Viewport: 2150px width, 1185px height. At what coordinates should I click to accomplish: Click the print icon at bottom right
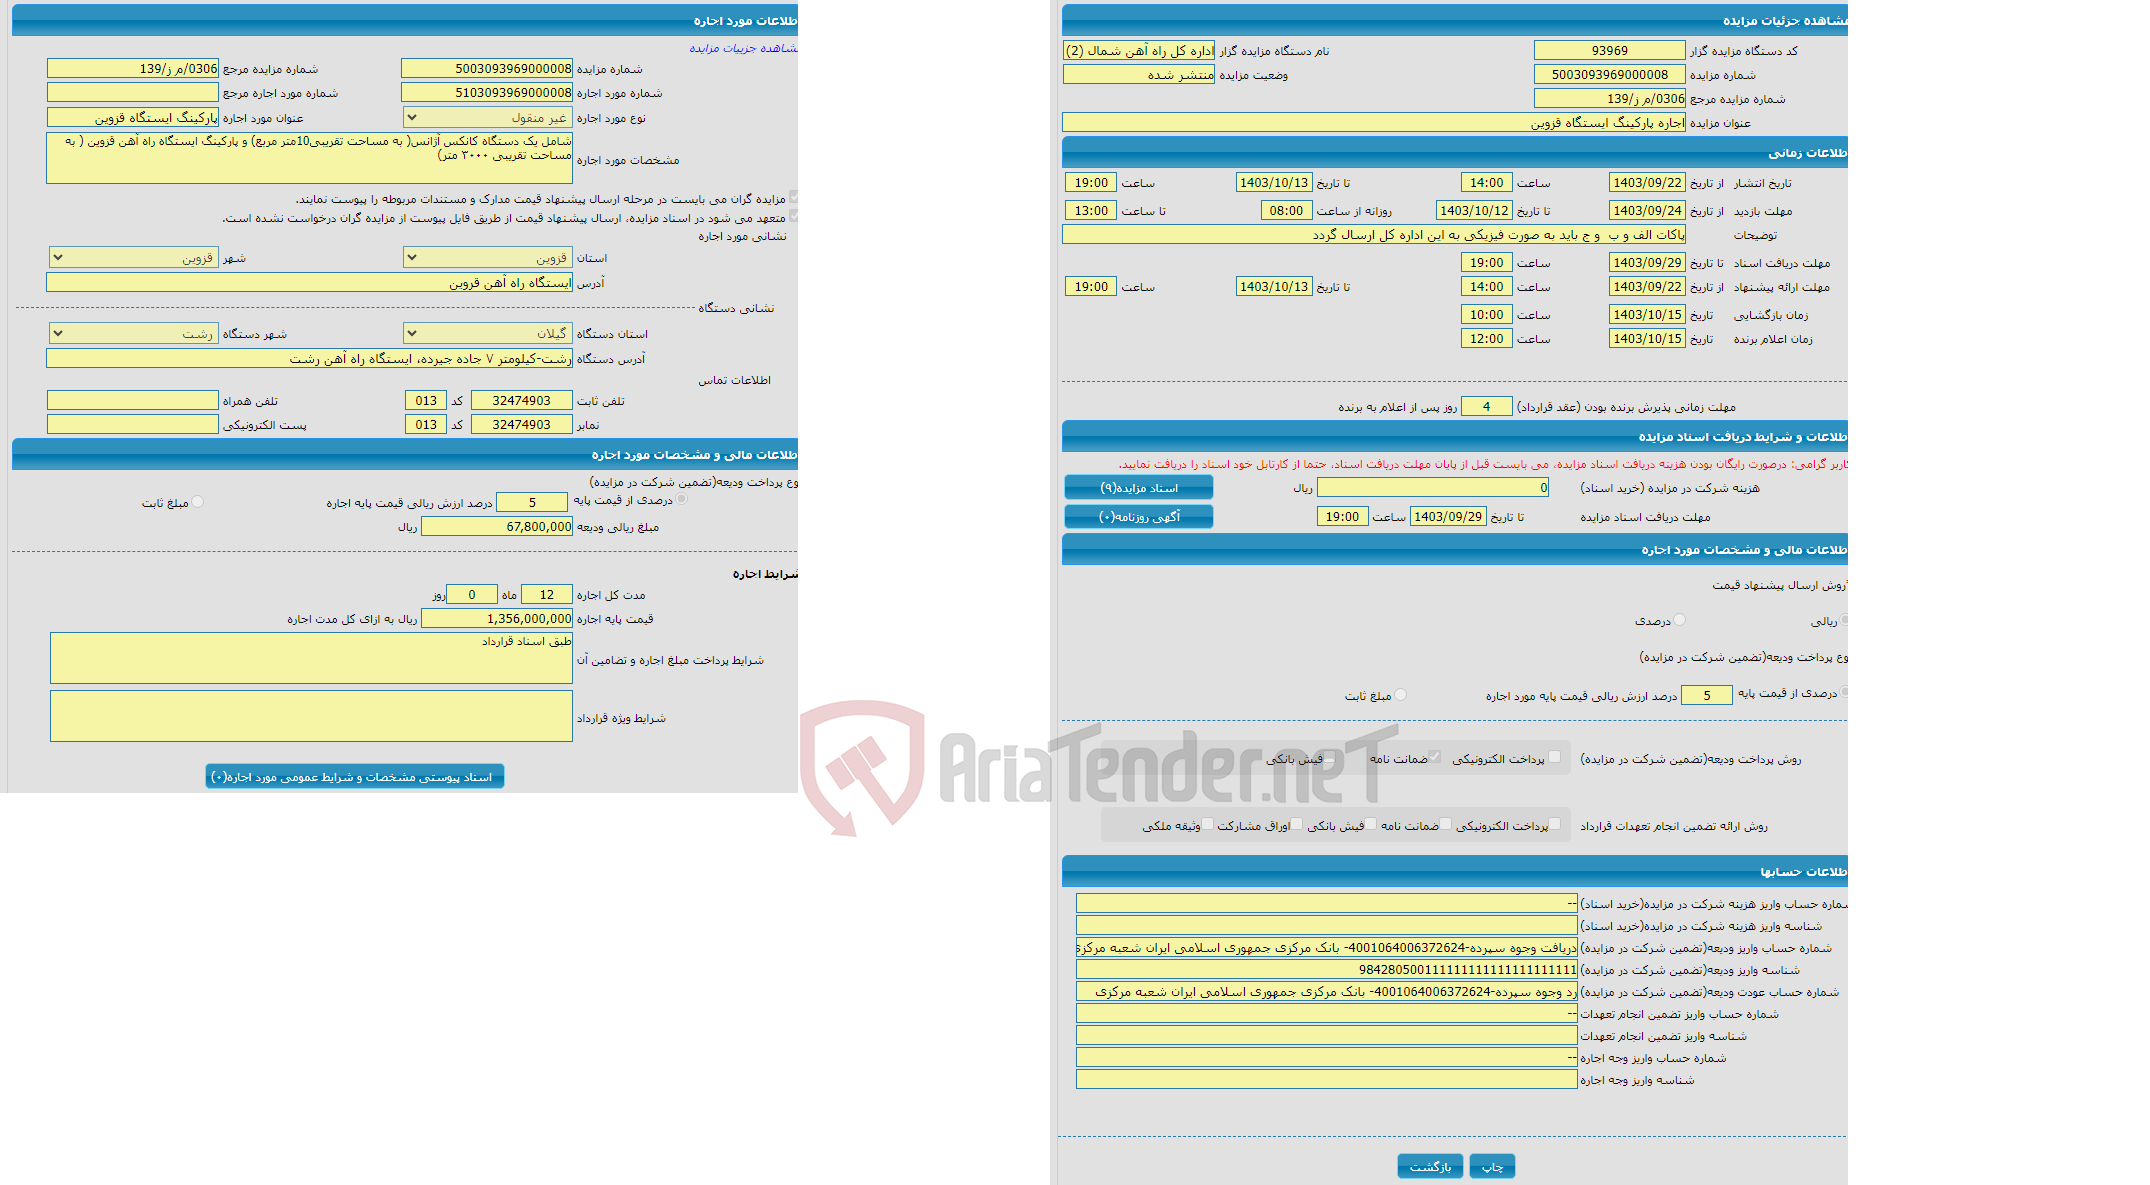(1492, 1160)
